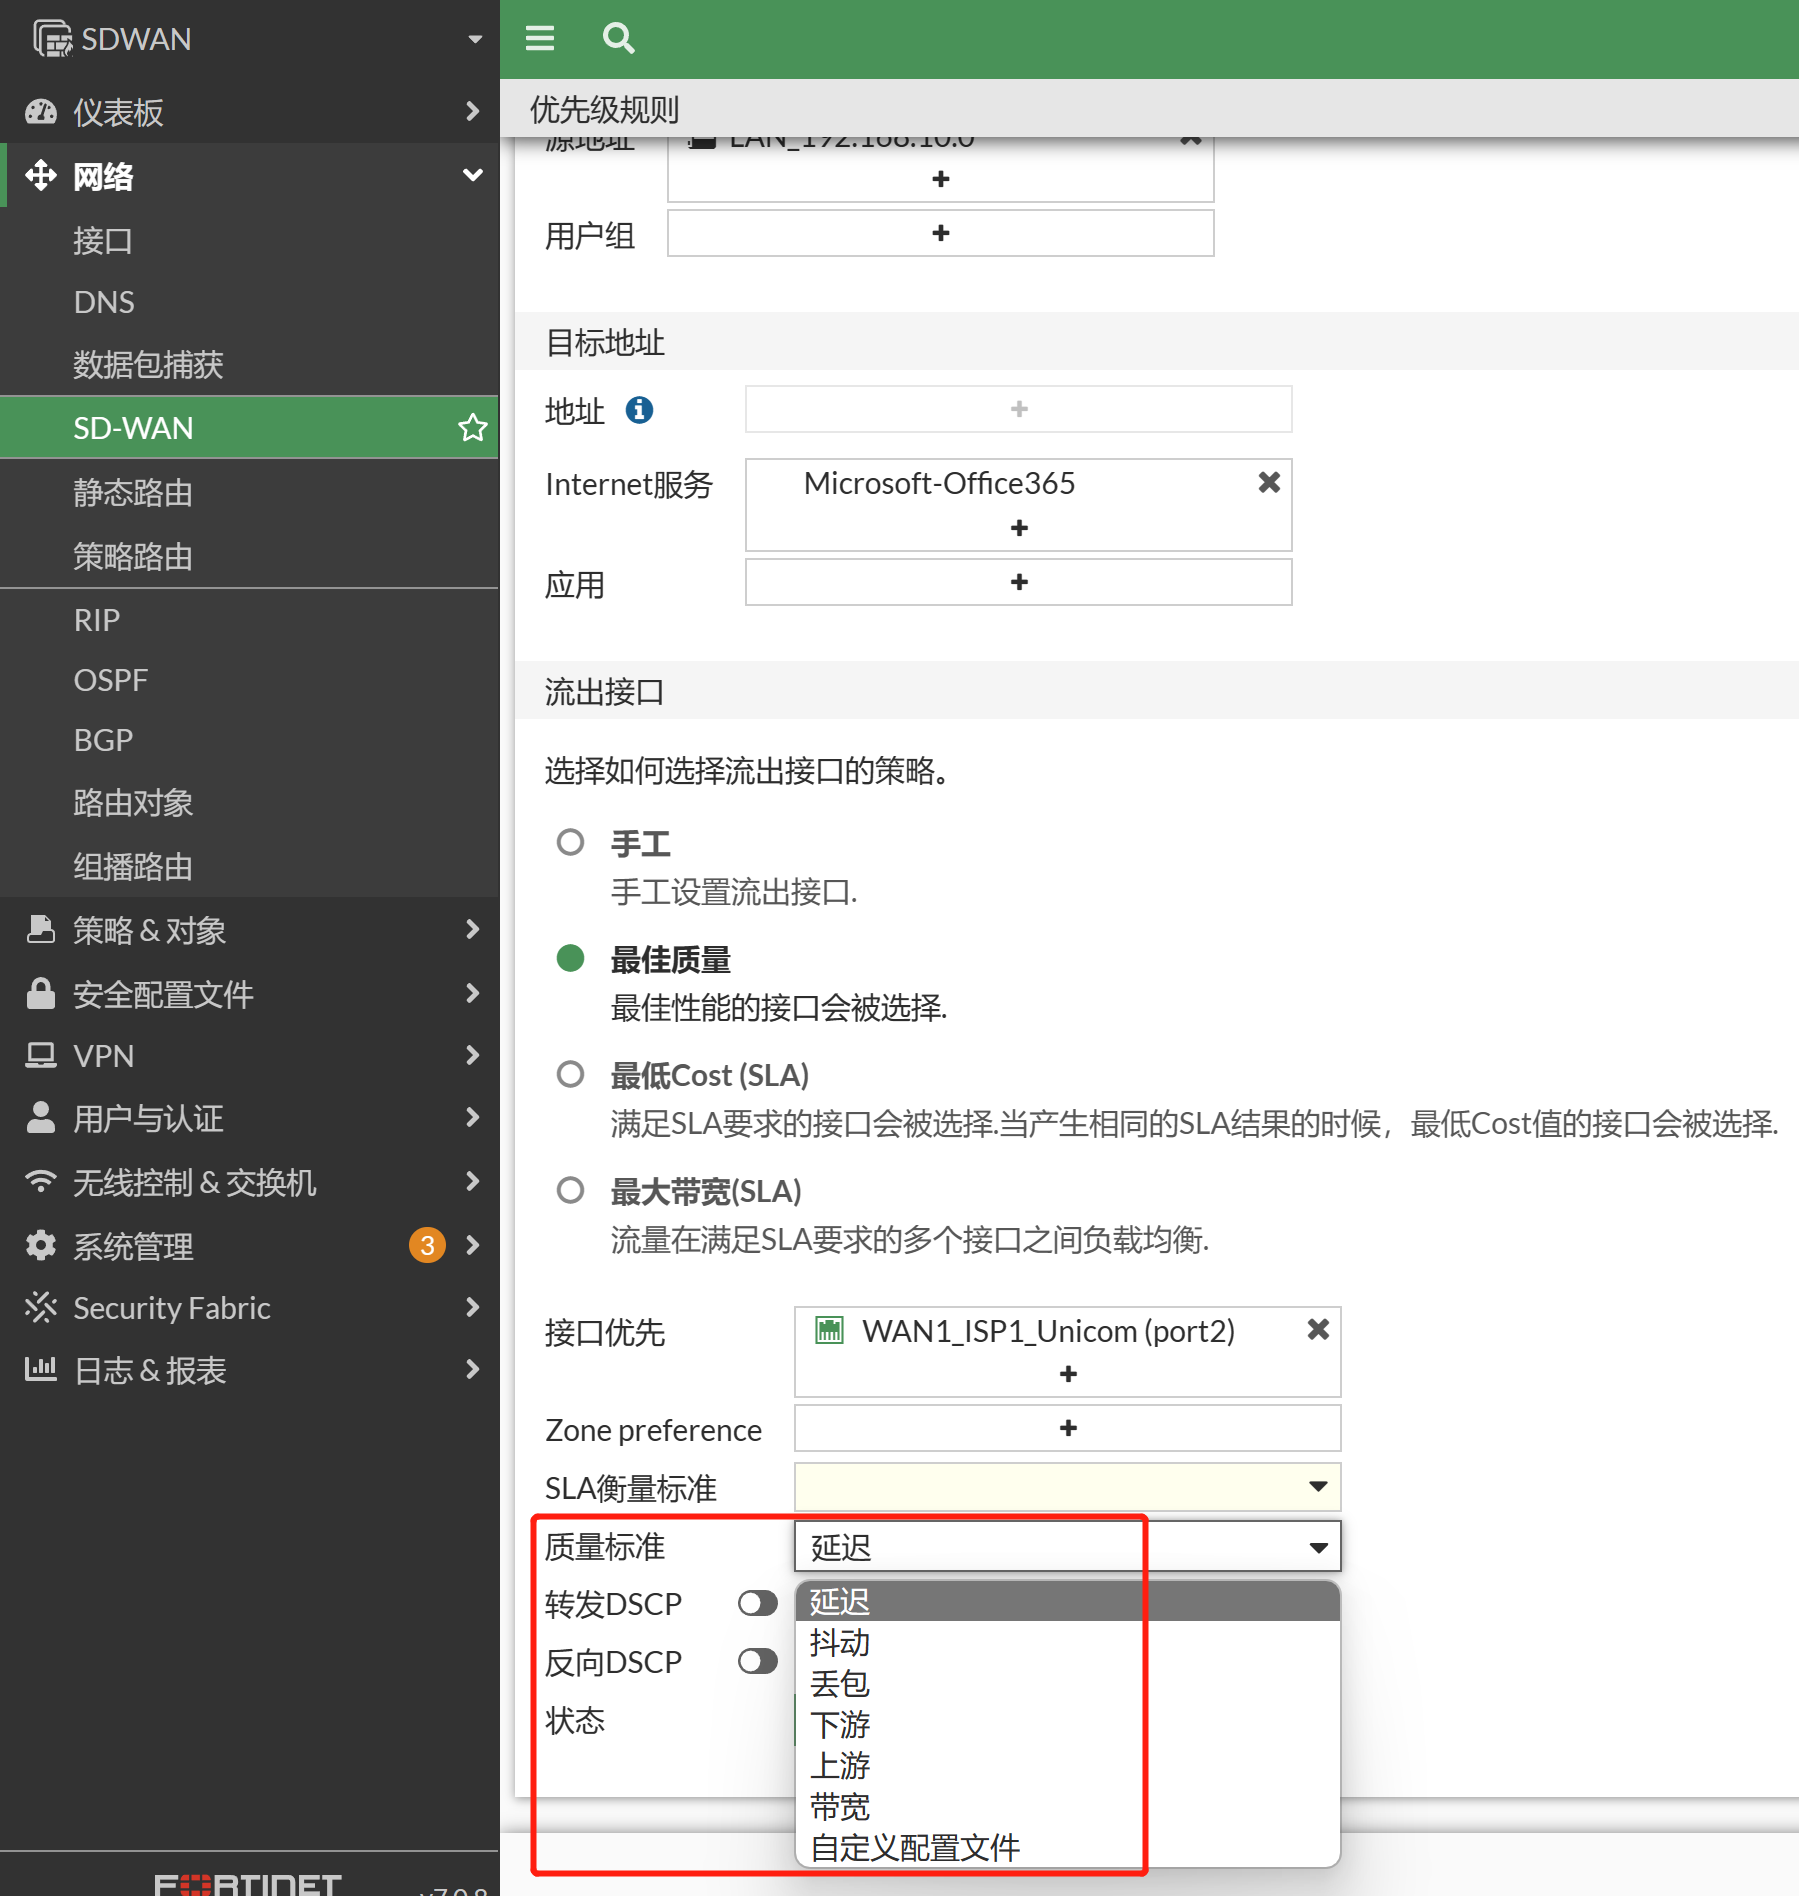Expand the 日志 & 报表 chevron
The image size is (1799, 1896).
tap(473, 1368)
